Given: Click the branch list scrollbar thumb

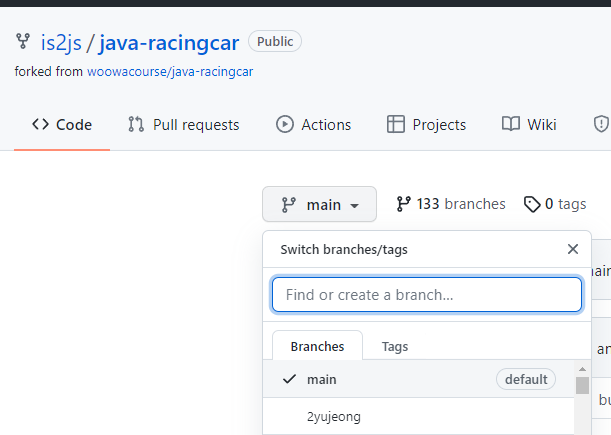Looking at the screenshot, I should pos(583,385).
